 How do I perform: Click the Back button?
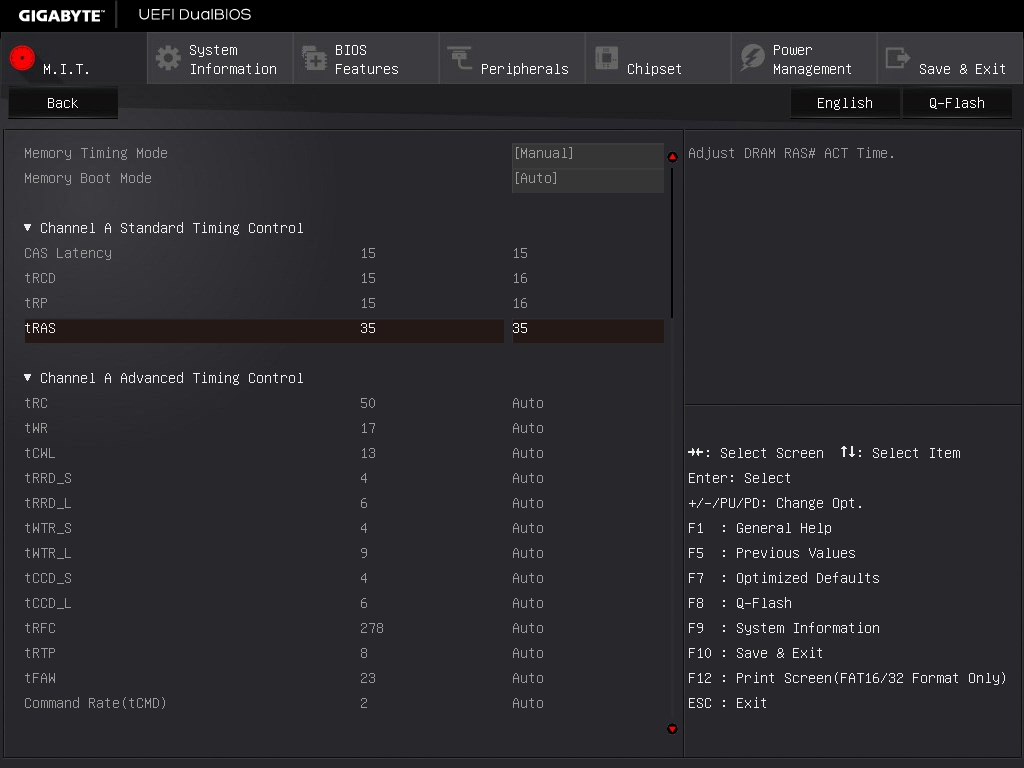63,103
